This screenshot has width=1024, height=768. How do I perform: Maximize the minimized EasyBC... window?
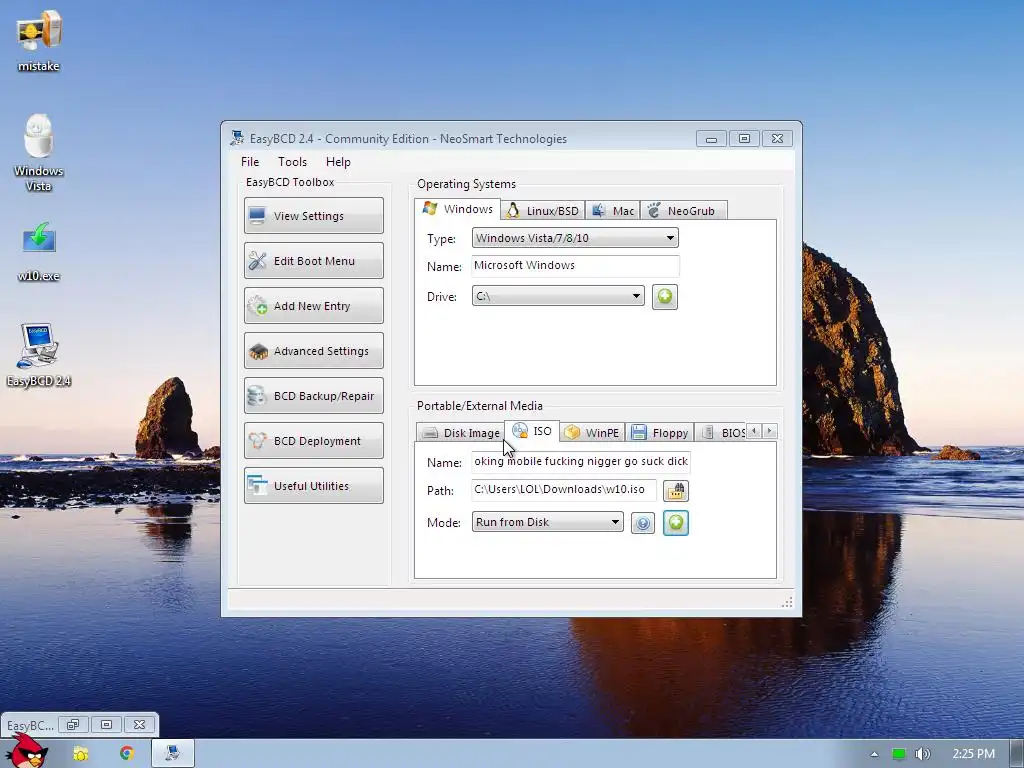[106, 724]
